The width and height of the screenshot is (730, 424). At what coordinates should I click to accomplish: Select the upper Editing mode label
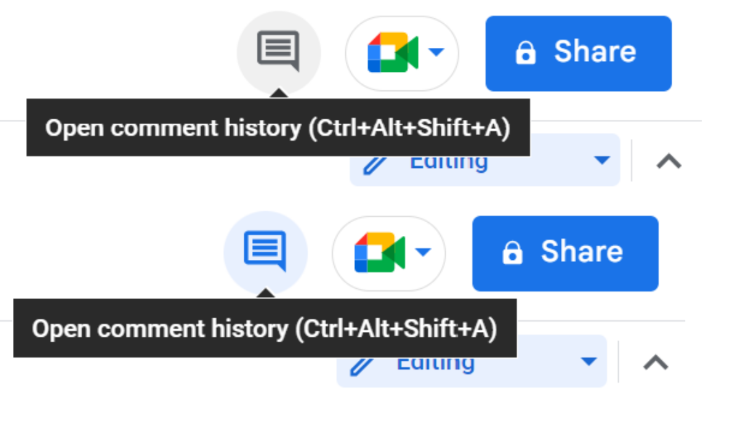coord(449,164)
